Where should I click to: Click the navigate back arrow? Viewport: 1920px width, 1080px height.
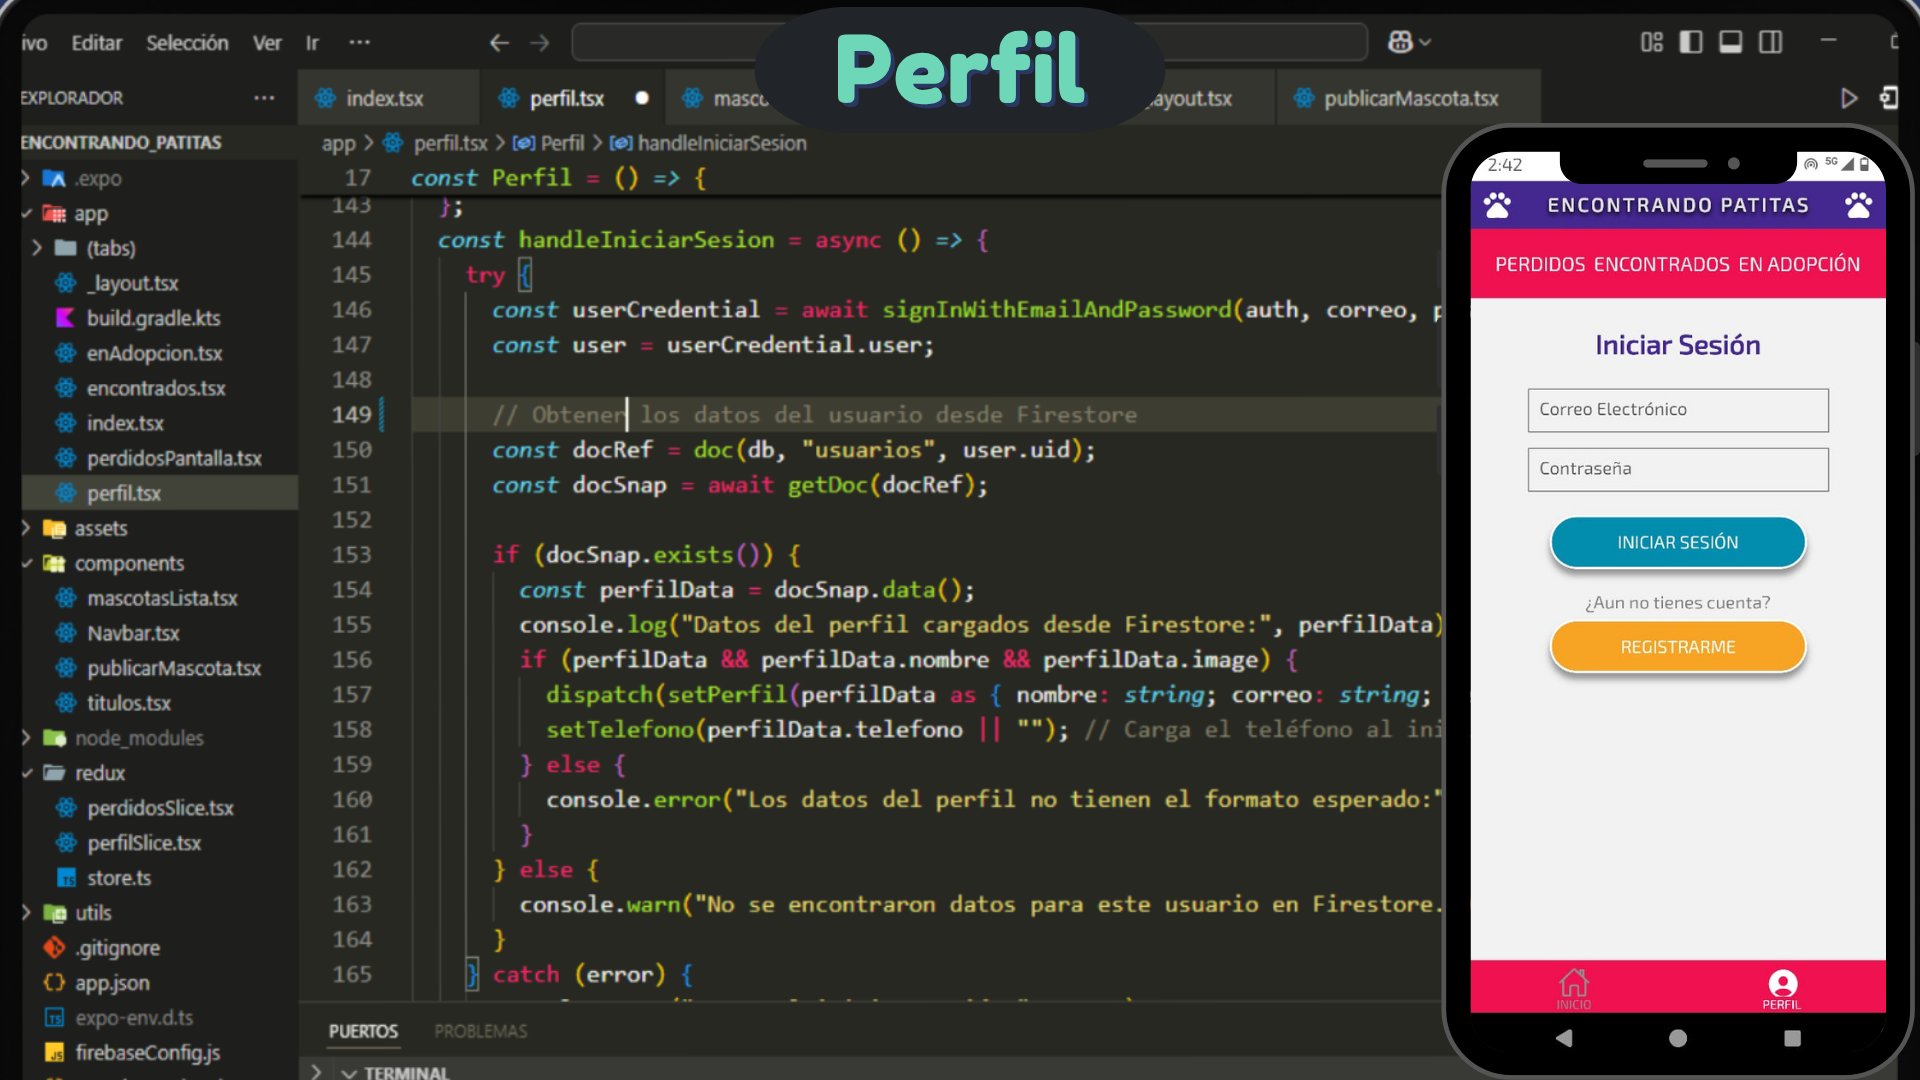[499, 43]
